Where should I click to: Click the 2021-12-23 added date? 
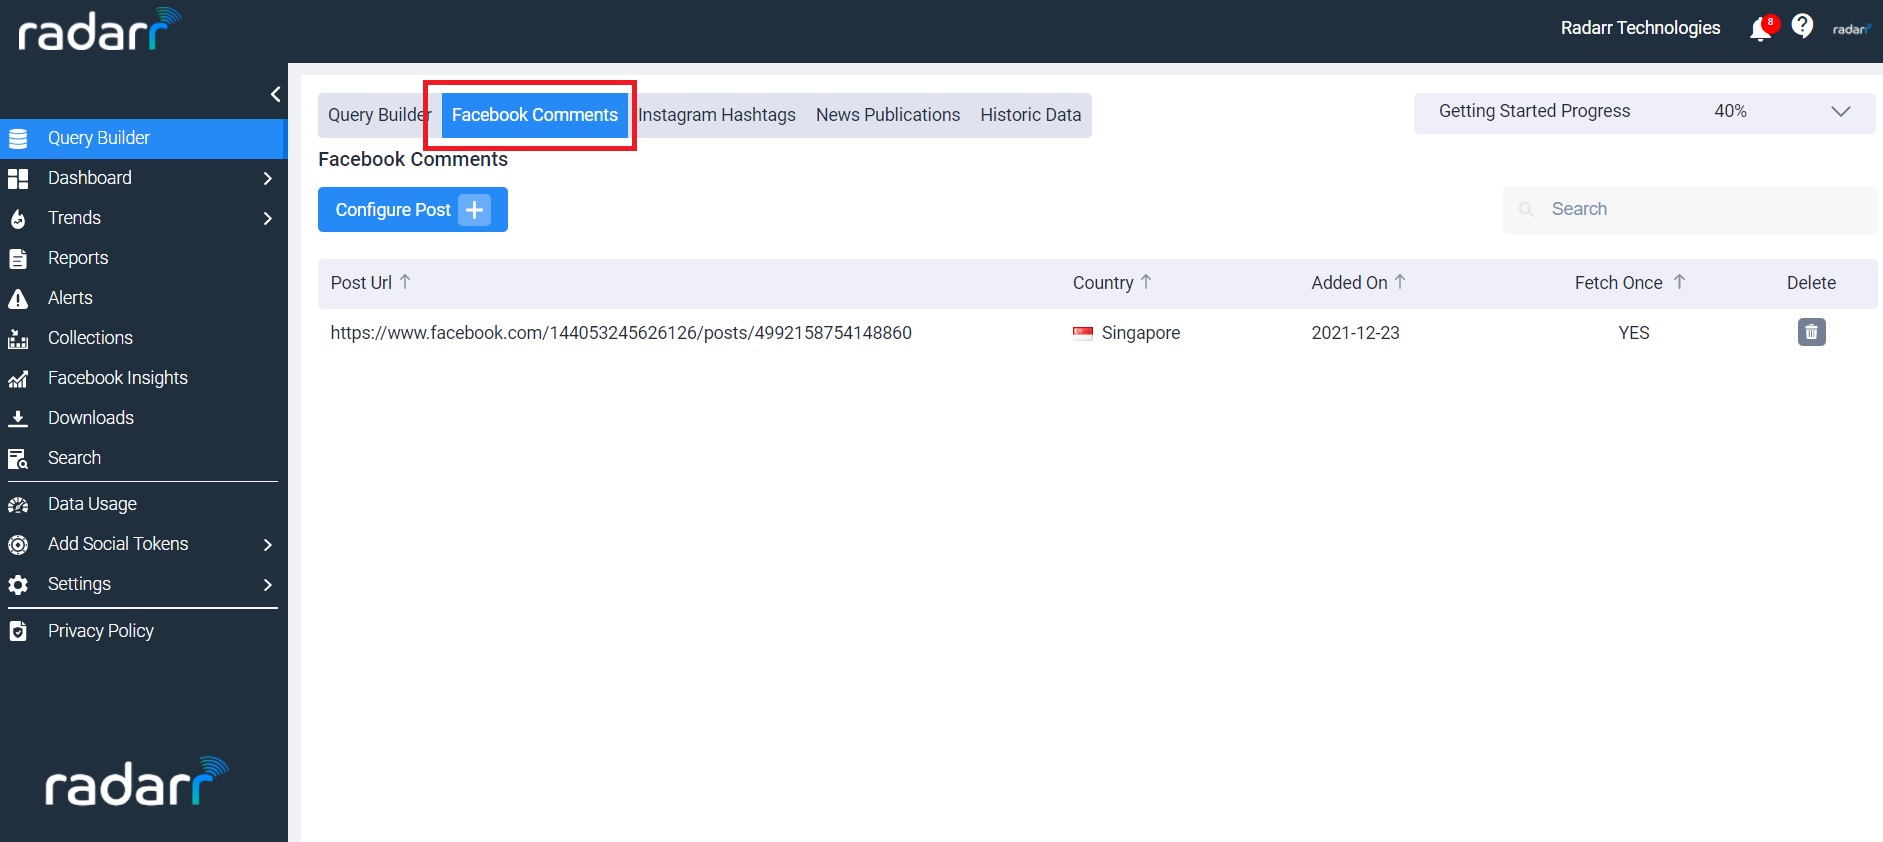tap(1355, 333)
